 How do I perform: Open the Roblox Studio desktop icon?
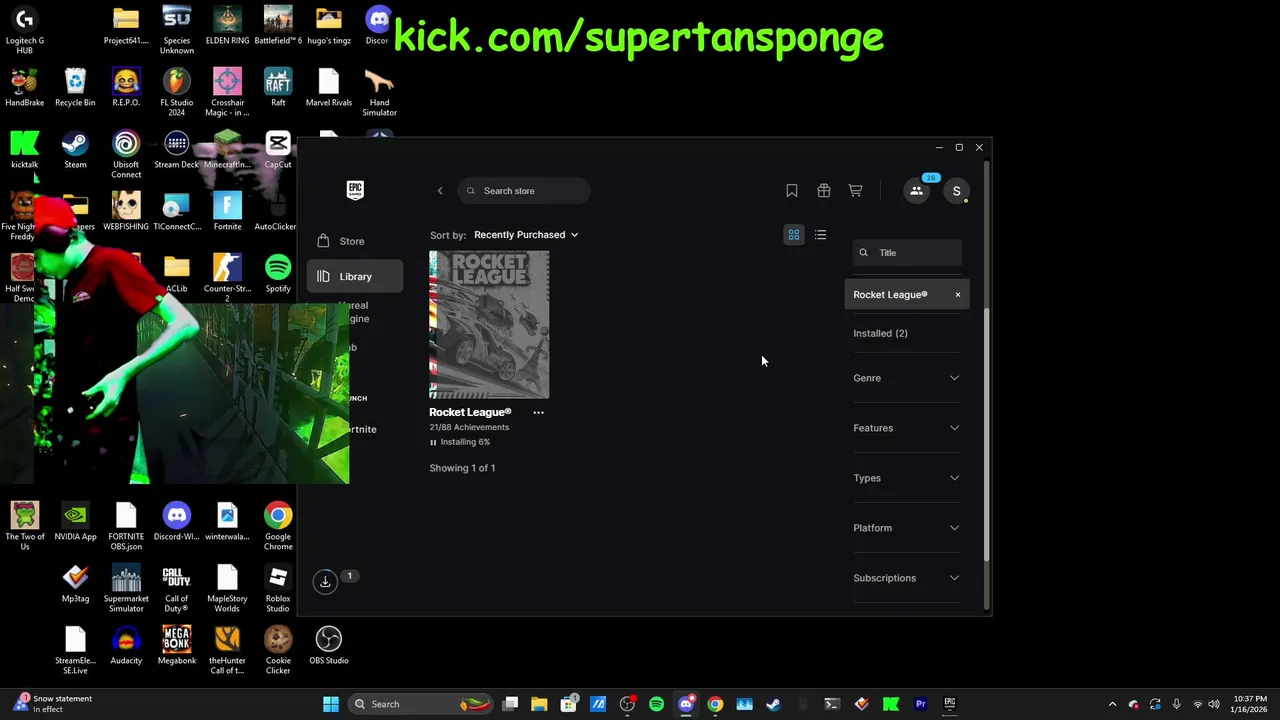(x=278, y=588)
